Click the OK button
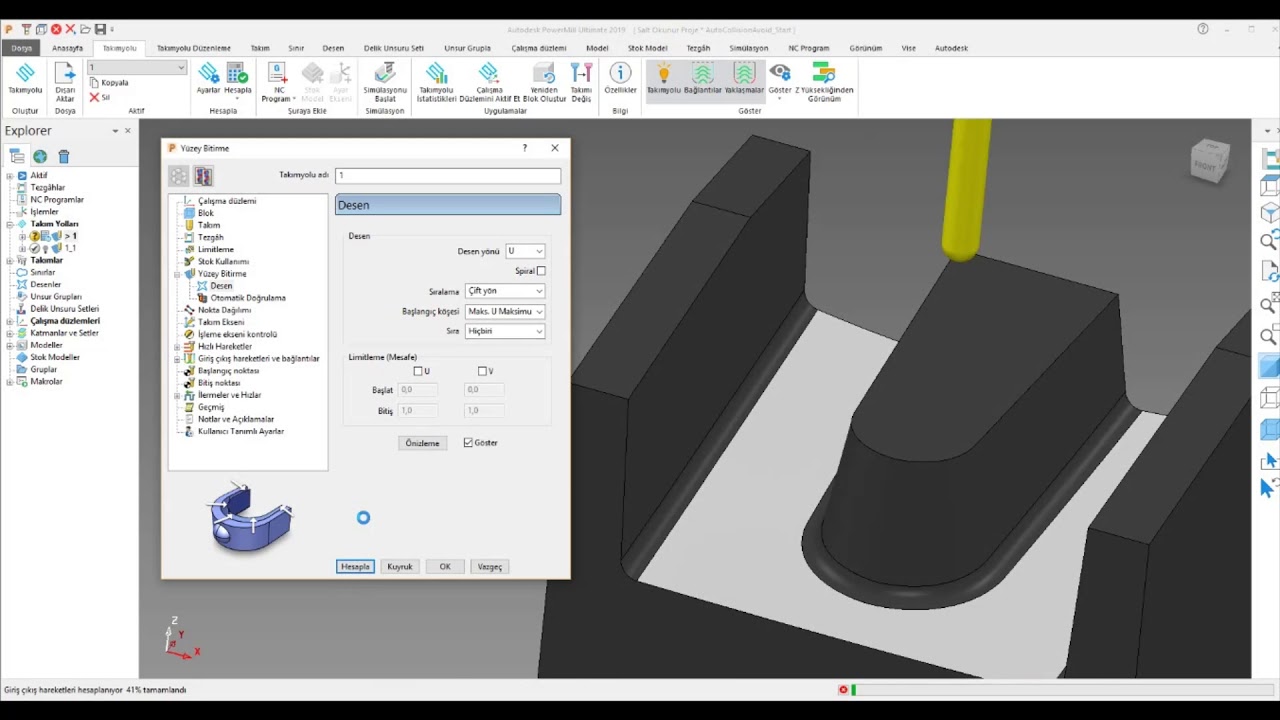The width and height of the screenshot is (1280, 720). click(445, 567)
